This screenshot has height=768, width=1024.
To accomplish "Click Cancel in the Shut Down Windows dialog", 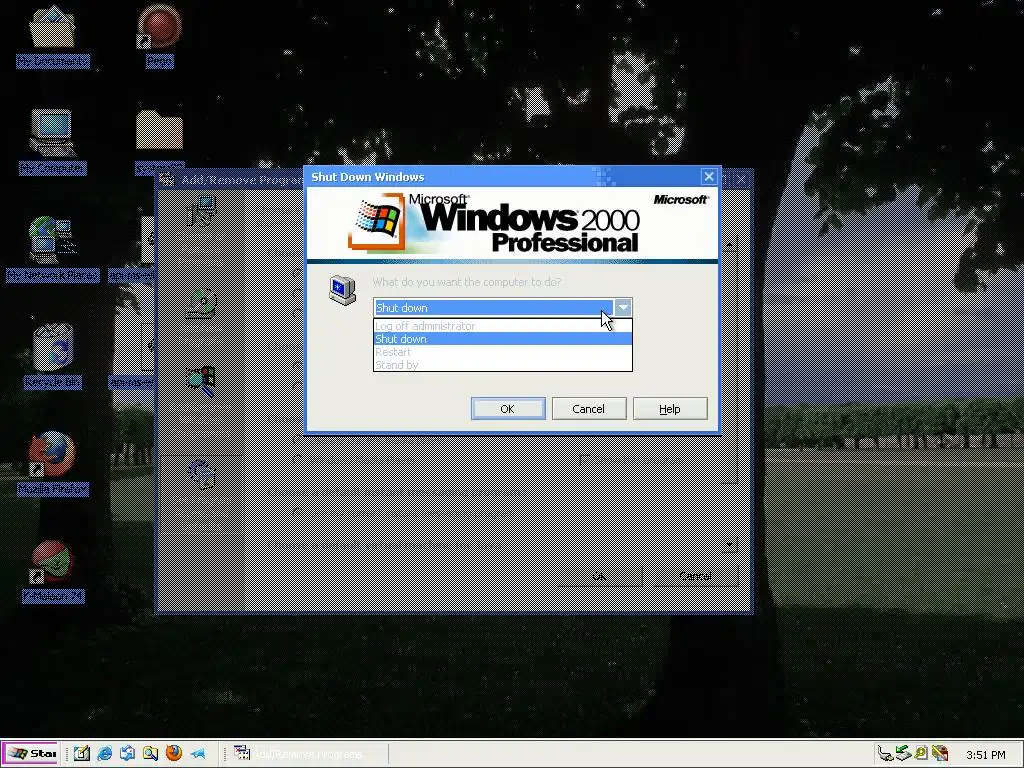I will pyautogui.click(x=588, y=409).
